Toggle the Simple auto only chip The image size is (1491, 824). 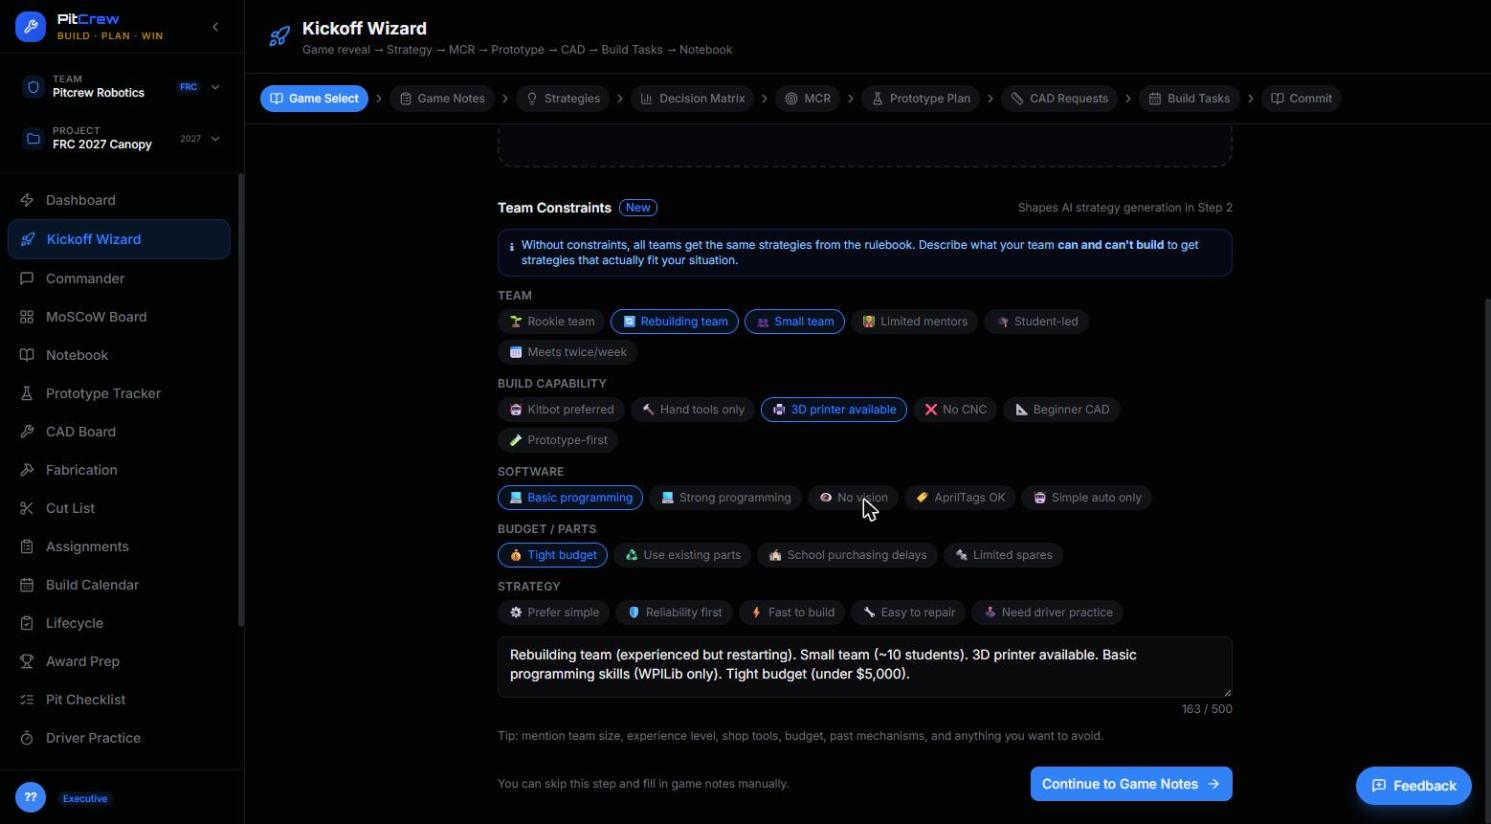[1087, 497]
